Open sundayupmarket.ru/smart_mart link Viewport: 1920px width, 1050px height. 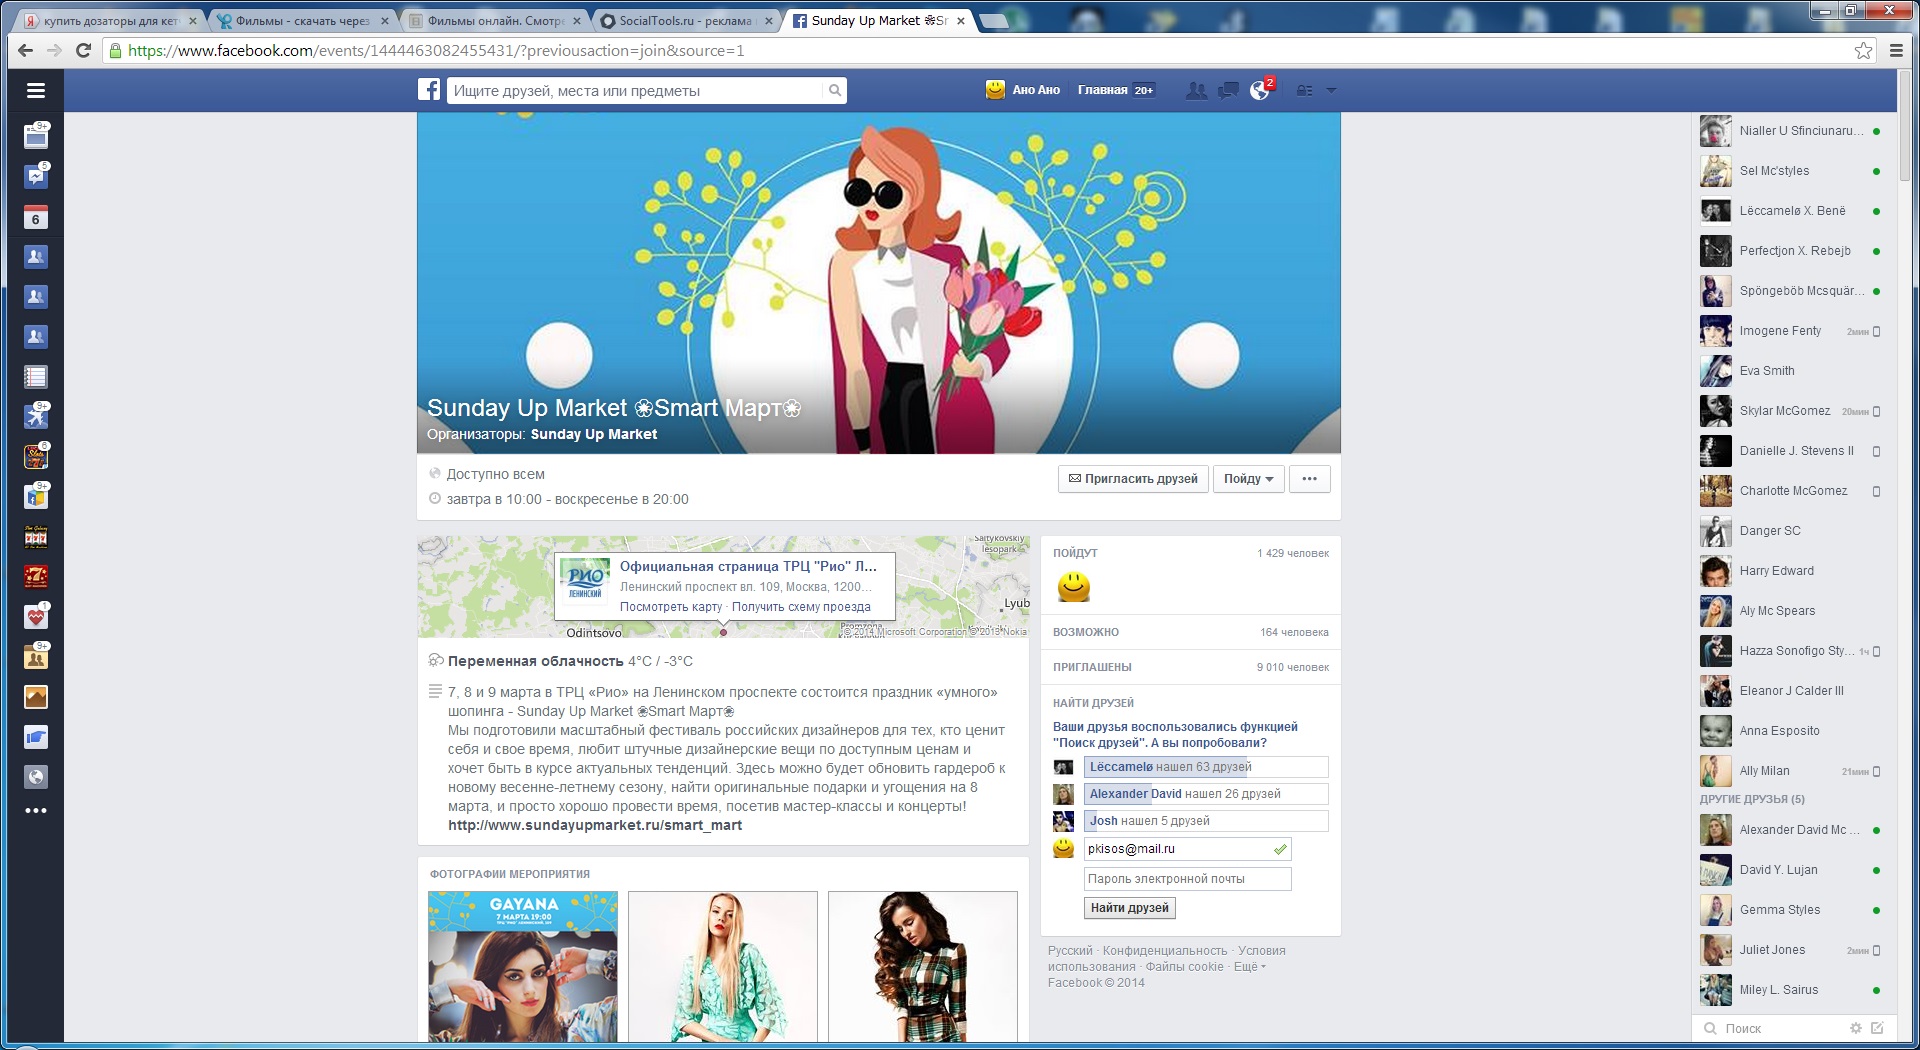[x=595, y=825]
